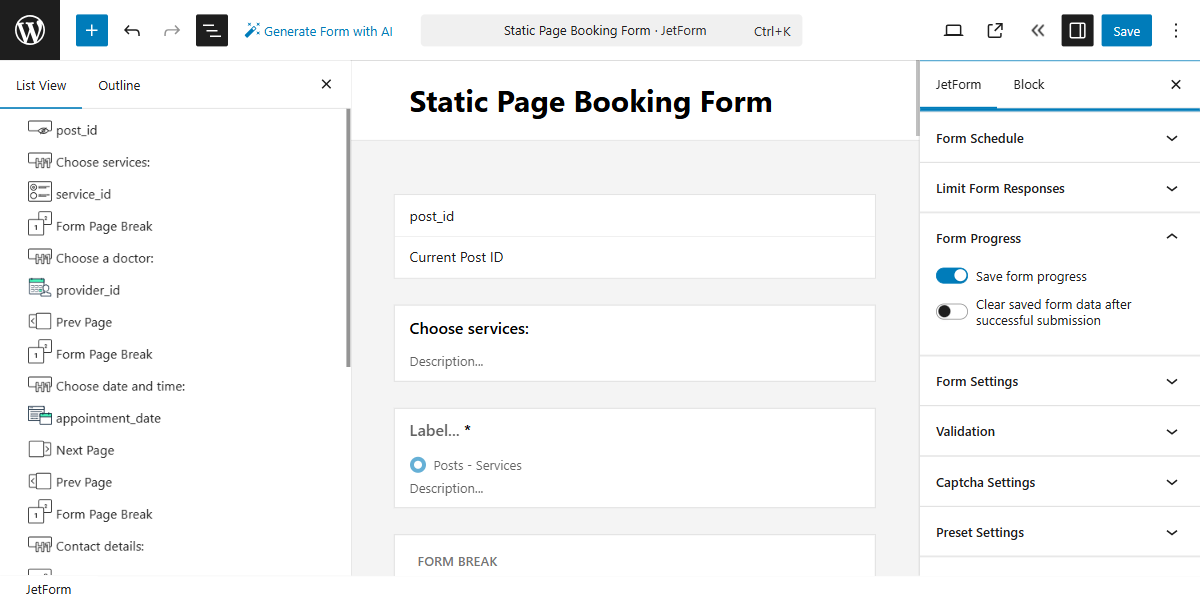Click Generate Form with AI
The width and height of the screenshot is (1200, 600).
[x=318, y=30]
